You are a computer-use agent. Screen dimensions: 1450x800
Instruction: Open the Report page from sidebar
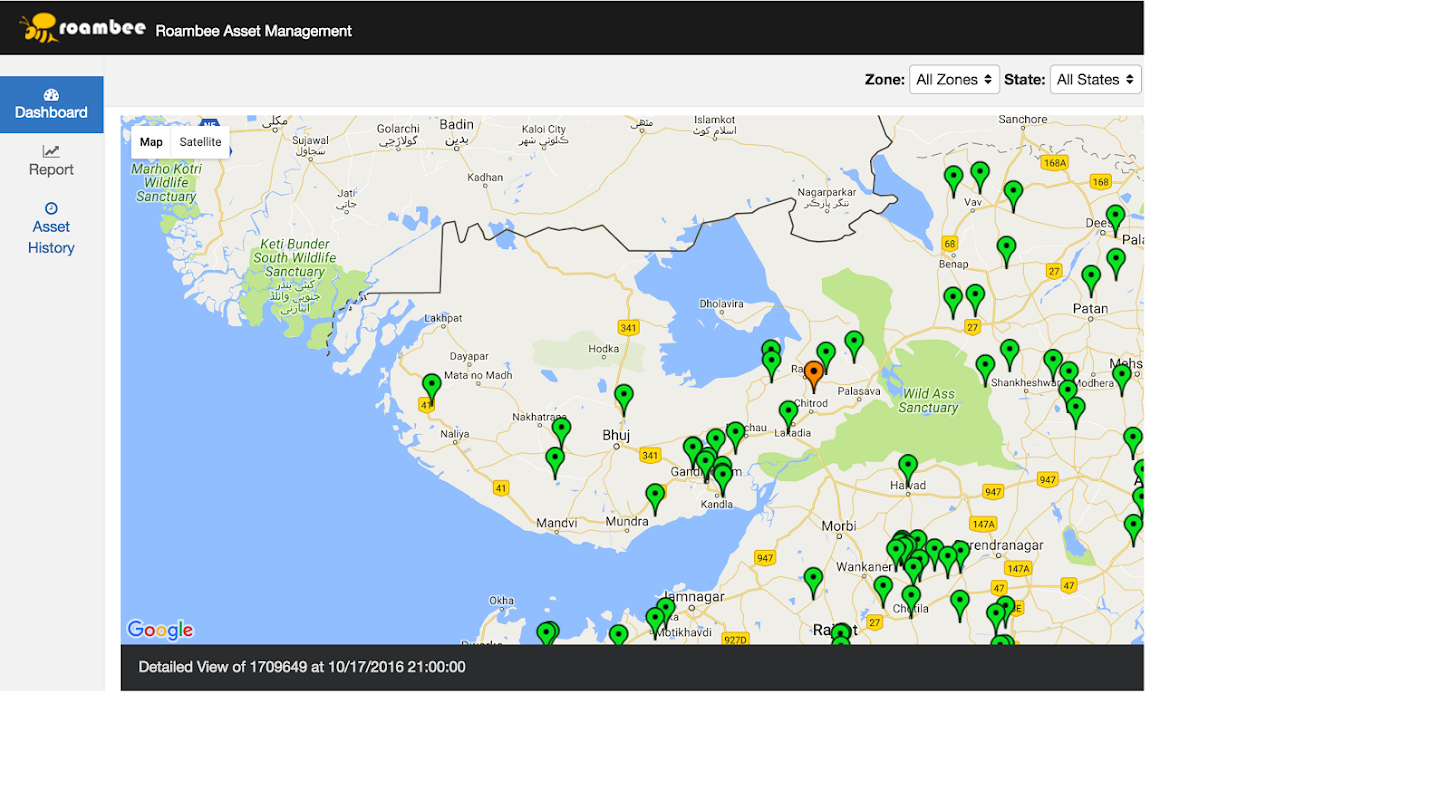coord(51,160)
